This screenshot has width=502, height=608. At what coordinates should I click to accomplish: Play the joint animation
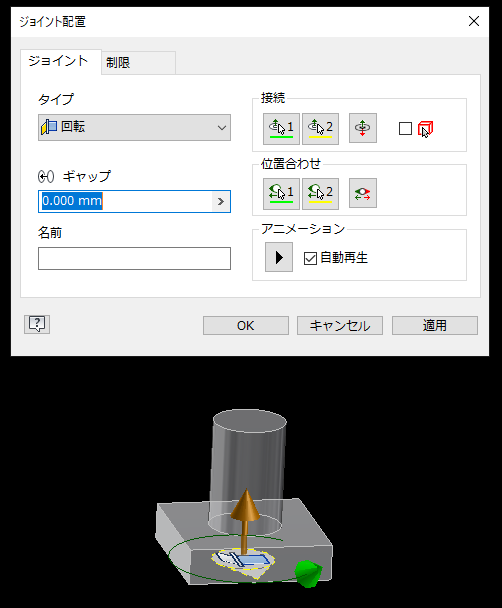279,257
